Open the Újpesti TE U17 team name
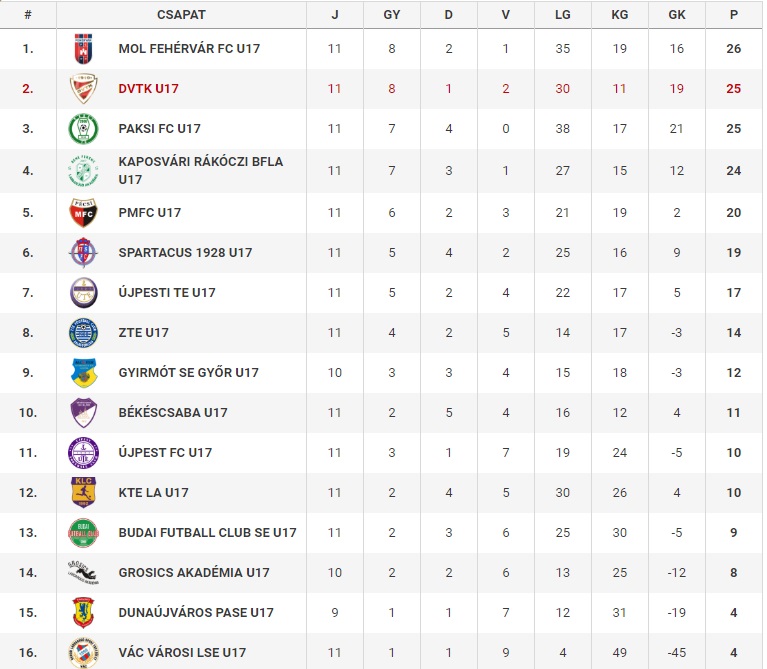 (x=167, y=292)
